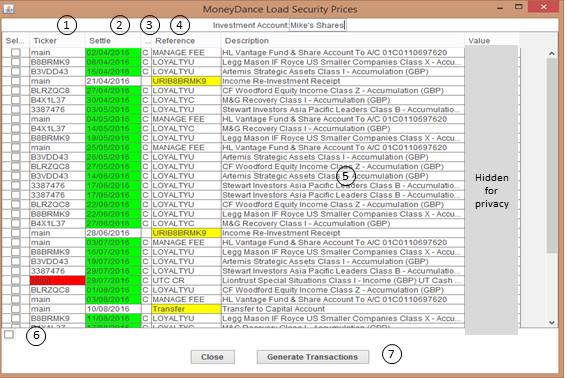
Task: Click the scrollbar down arrow
Action: 551,323
